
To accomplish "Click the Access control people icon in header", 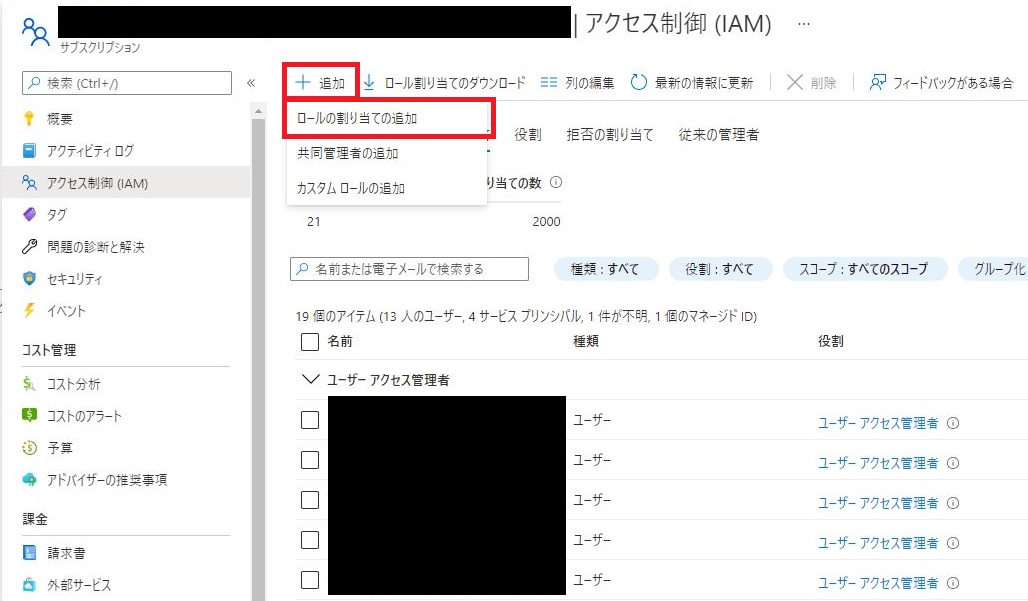I will click(x=35, y=32).
